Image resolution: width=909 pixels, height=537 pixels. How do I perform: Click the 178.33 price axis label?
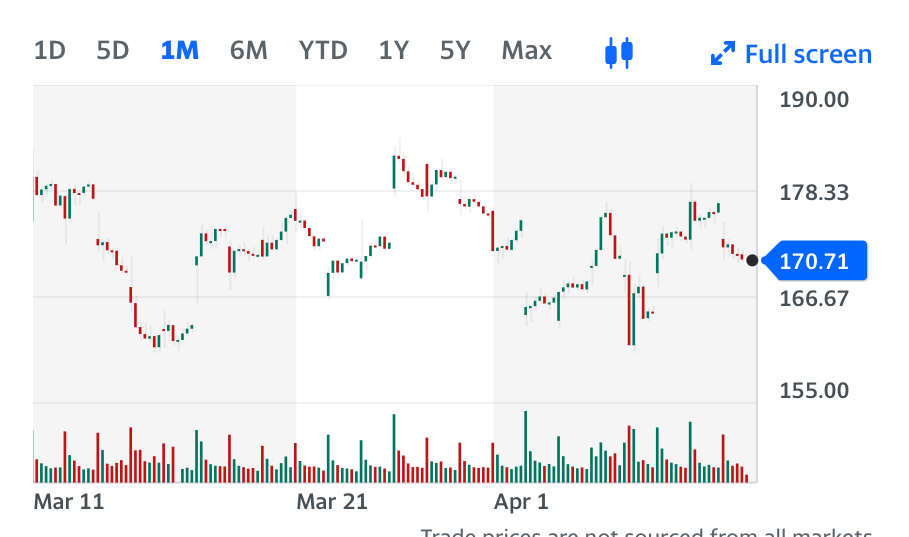pyautogui.click(x=814, y=192)
